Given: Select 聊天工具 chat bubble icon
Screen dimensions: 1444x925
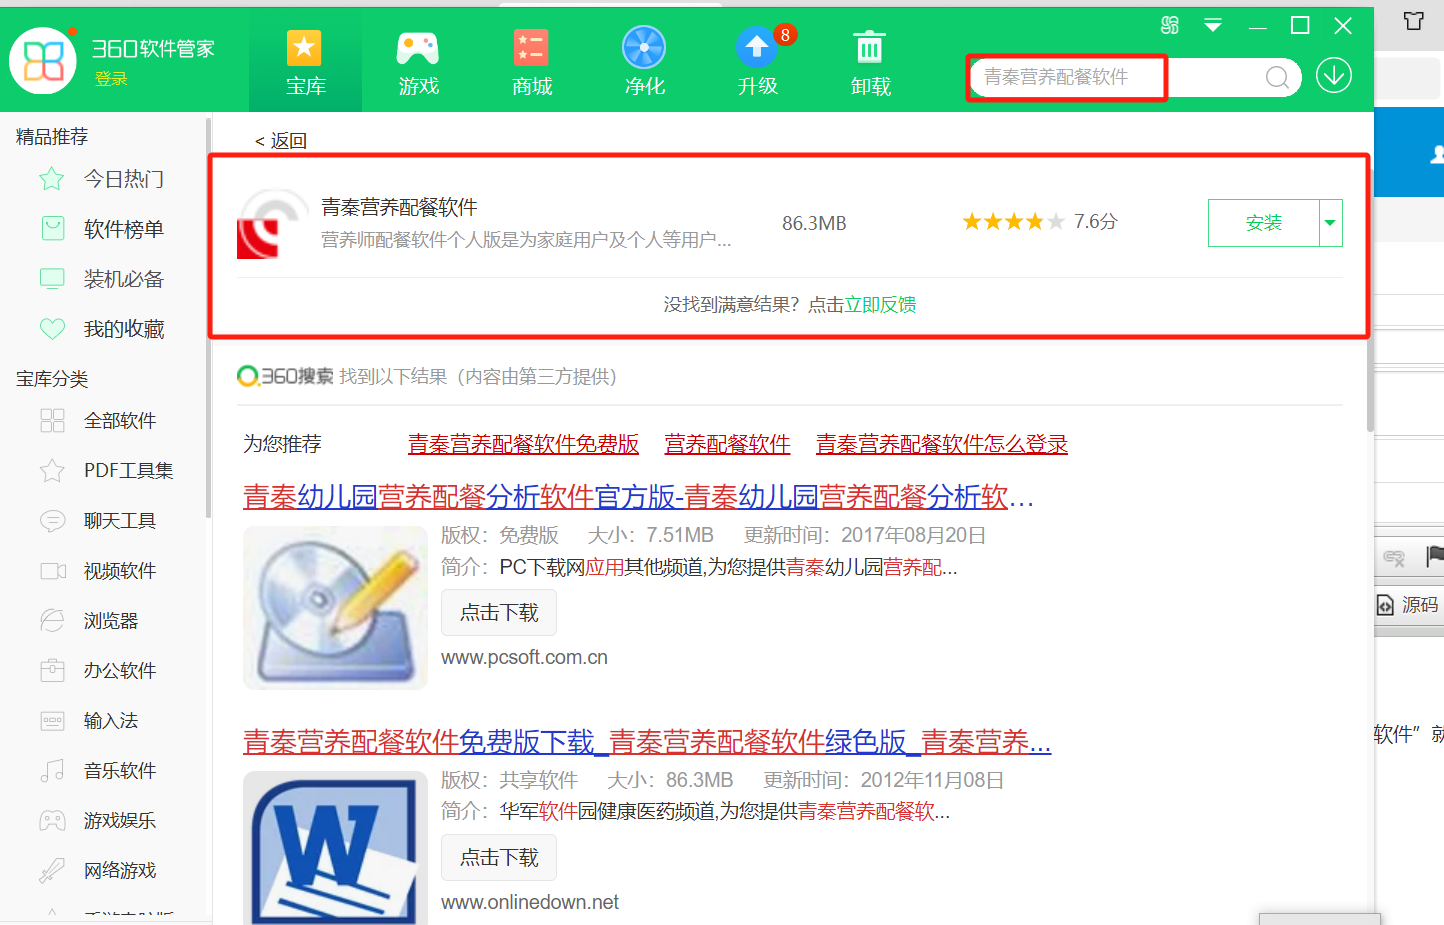Looking at the screenshot, I should click(52, 521).
